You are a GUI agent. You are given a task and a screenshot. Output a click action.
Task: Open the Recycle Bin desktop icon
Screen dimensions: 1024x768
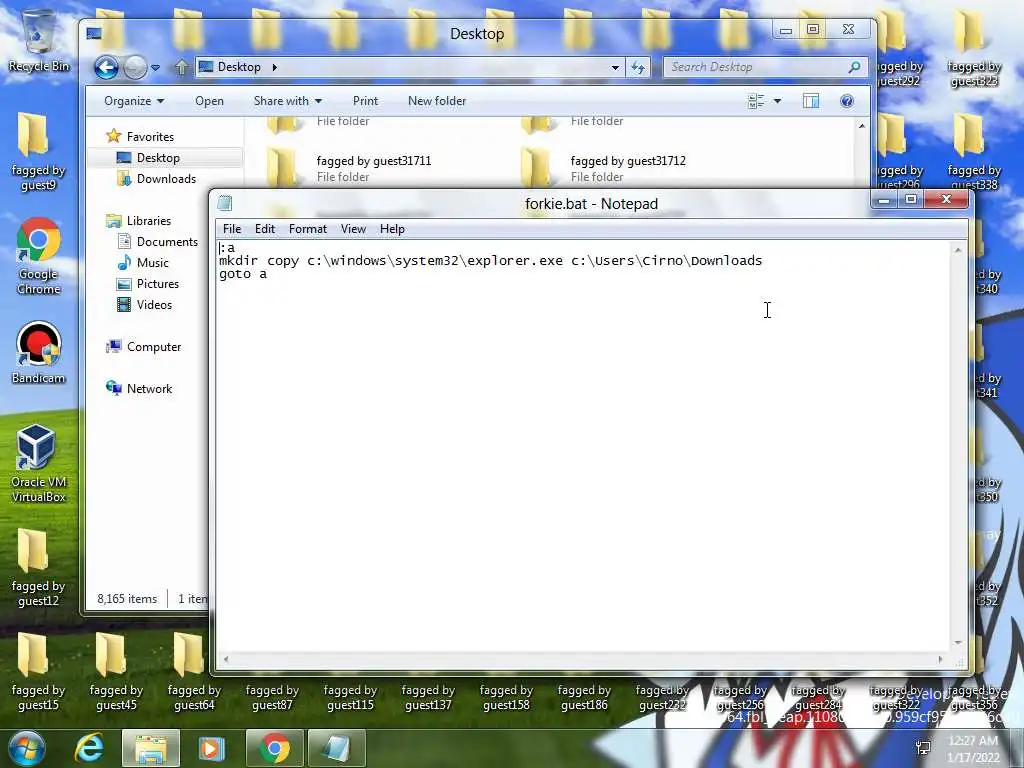[38, 40]
